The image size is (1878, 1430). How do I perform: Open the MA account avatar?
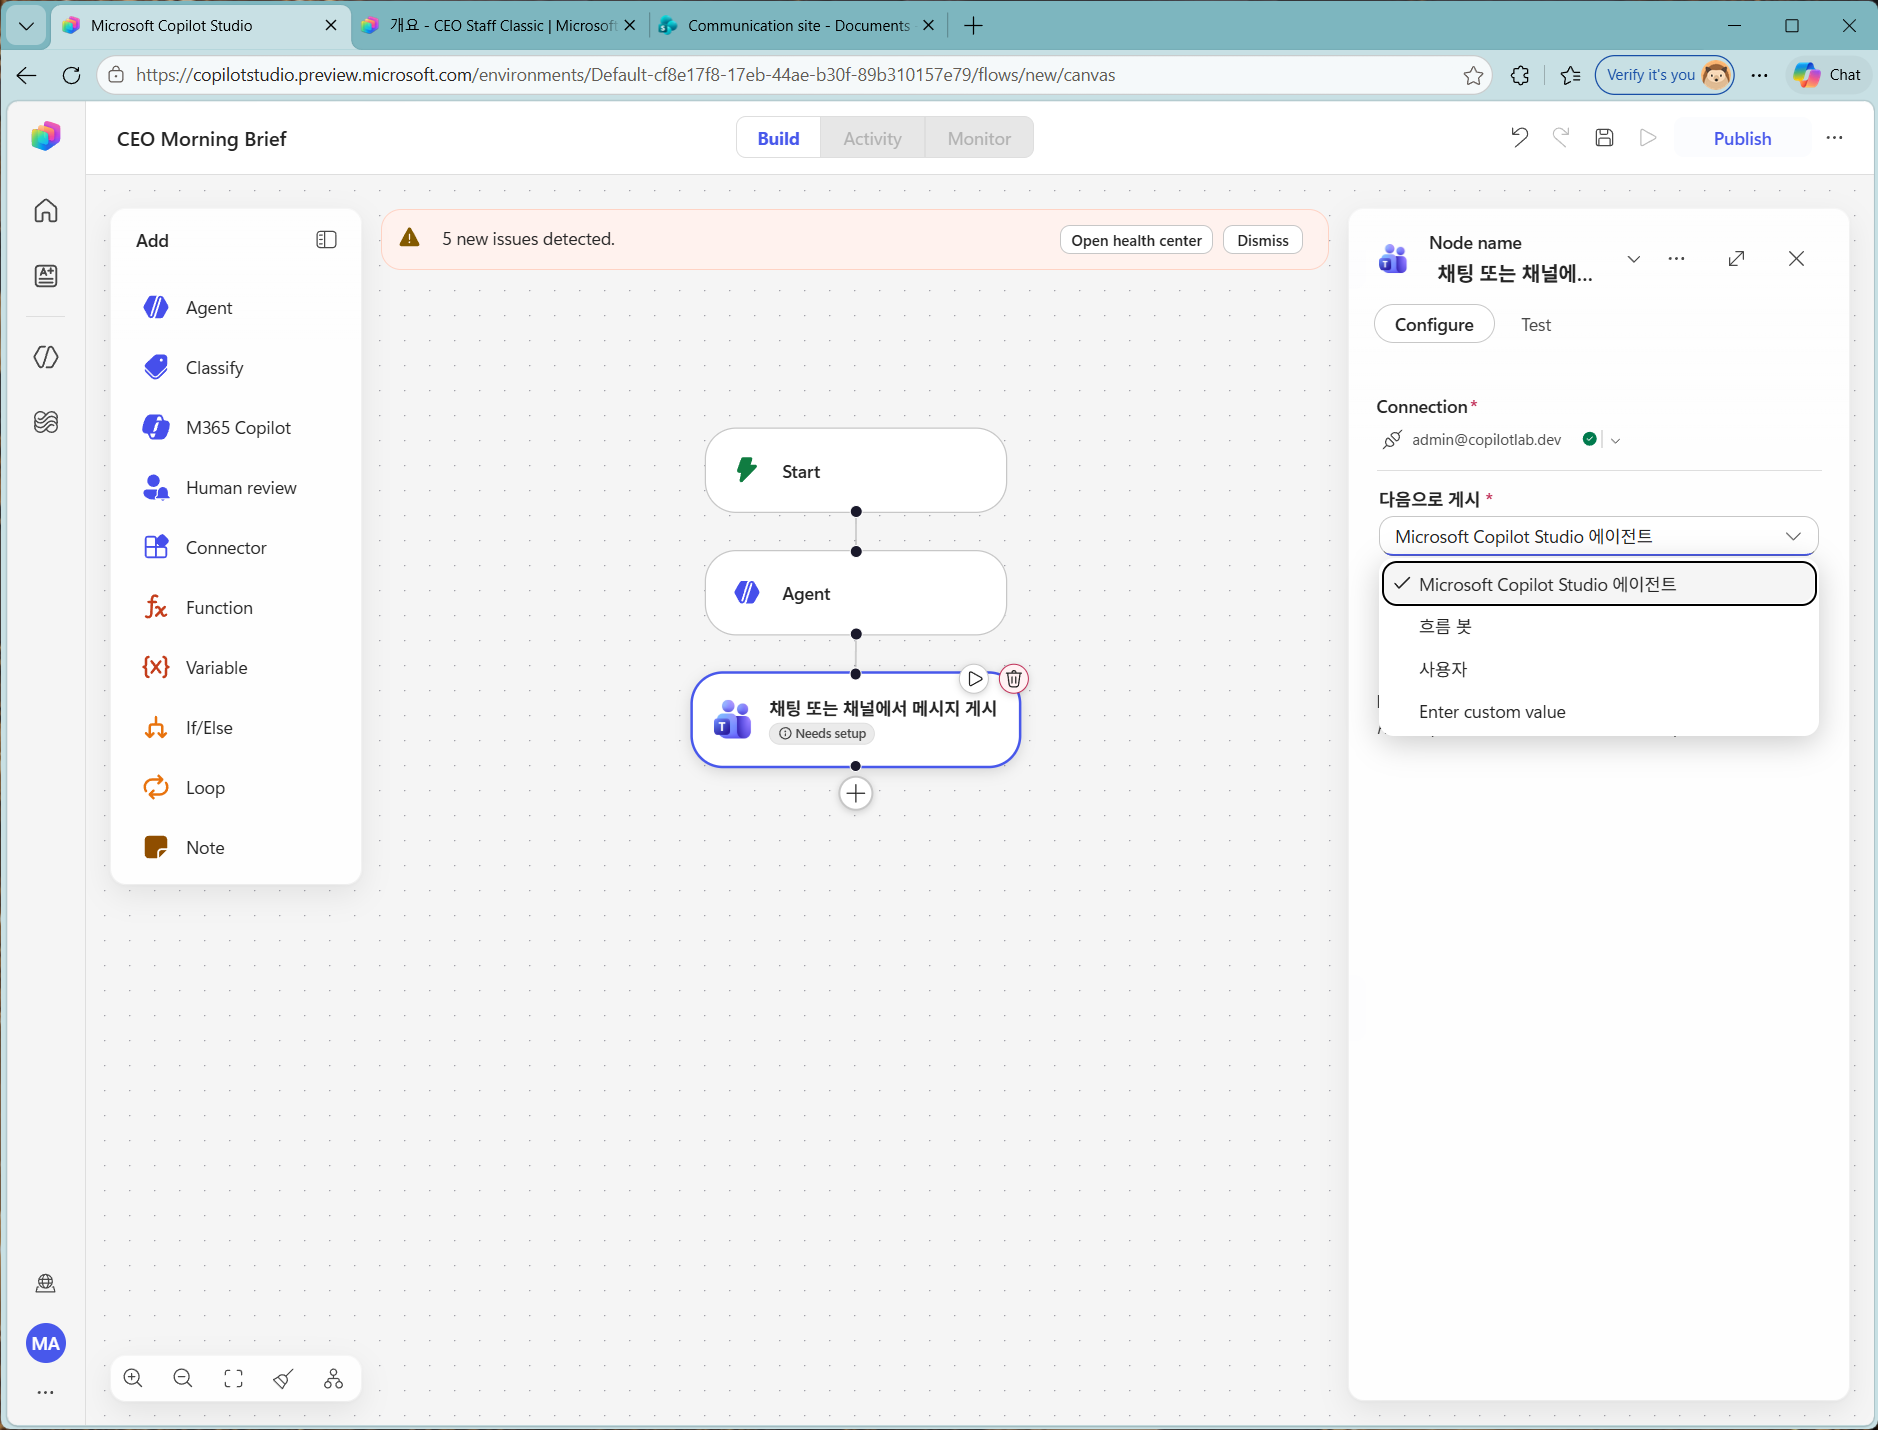tap(46, 1343)
